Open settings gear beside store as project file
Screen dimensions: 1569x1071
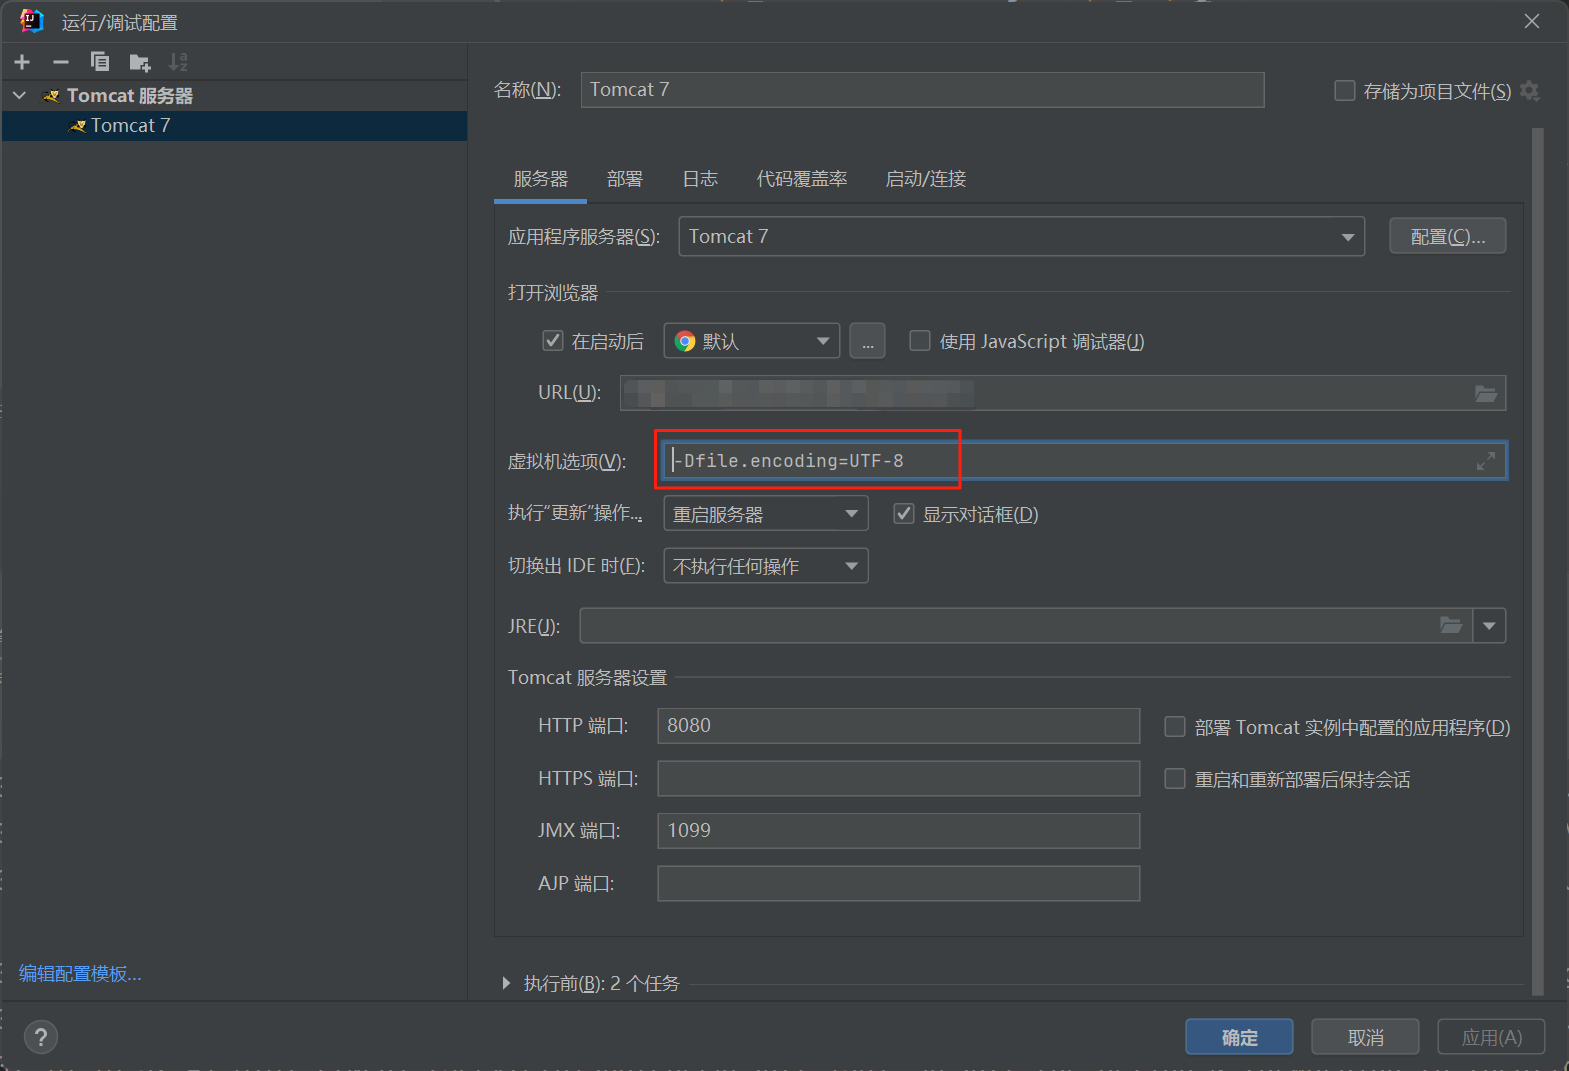point(1529,91)
